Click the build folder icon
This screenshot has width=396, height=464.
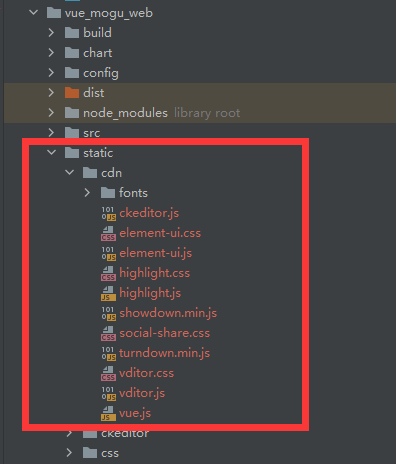(x=72, y=33)
